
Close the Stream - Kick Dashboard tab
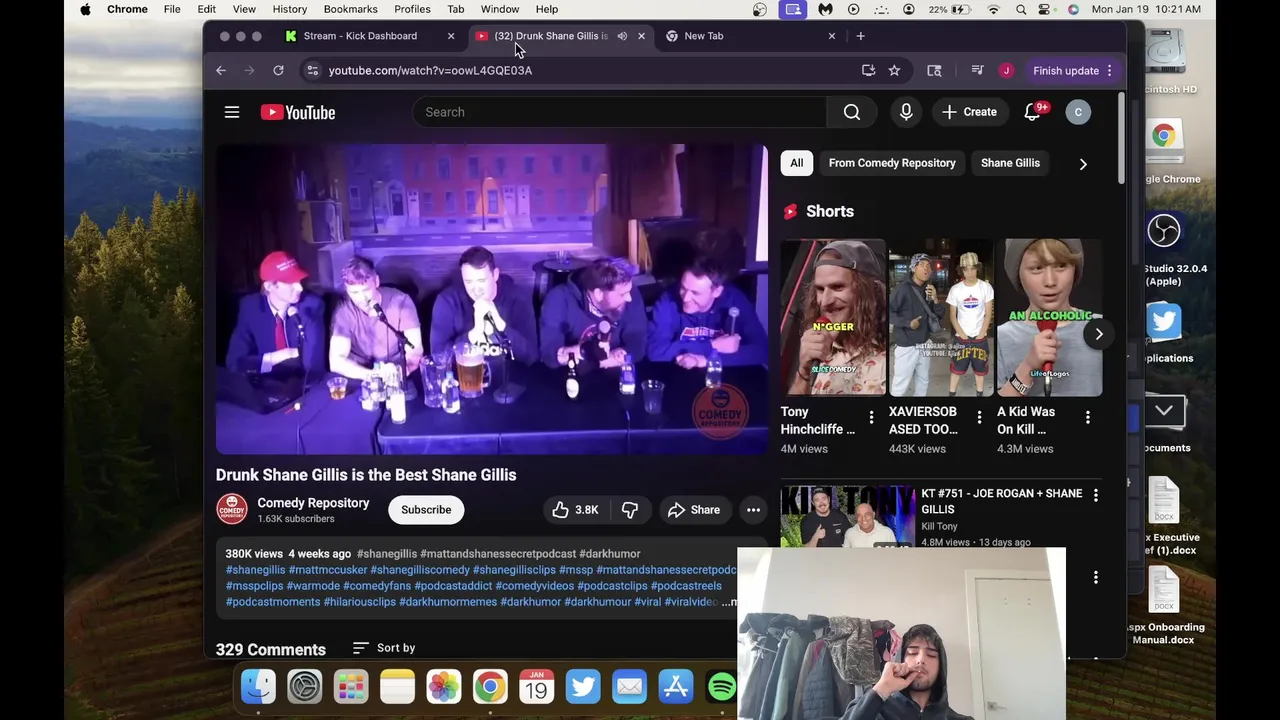click(x=450, y=36)
